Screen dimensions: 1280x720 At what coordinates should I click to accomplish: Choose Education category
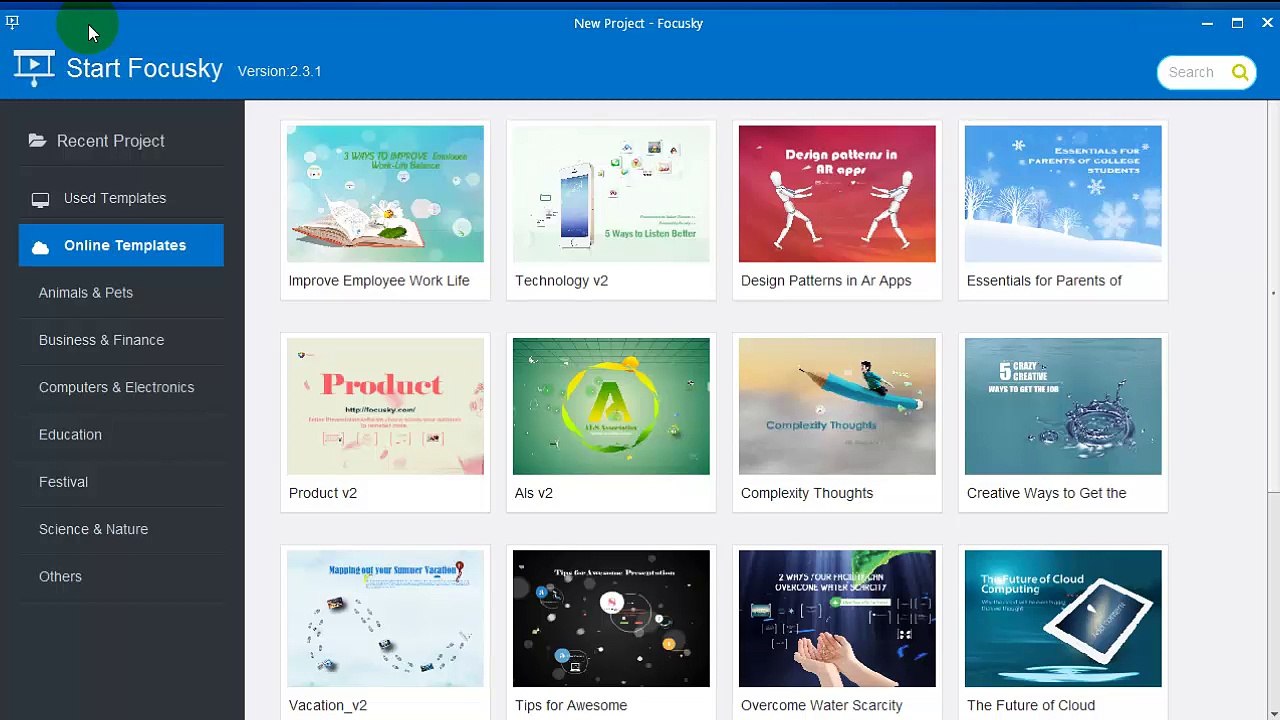[x=70, y=434]
